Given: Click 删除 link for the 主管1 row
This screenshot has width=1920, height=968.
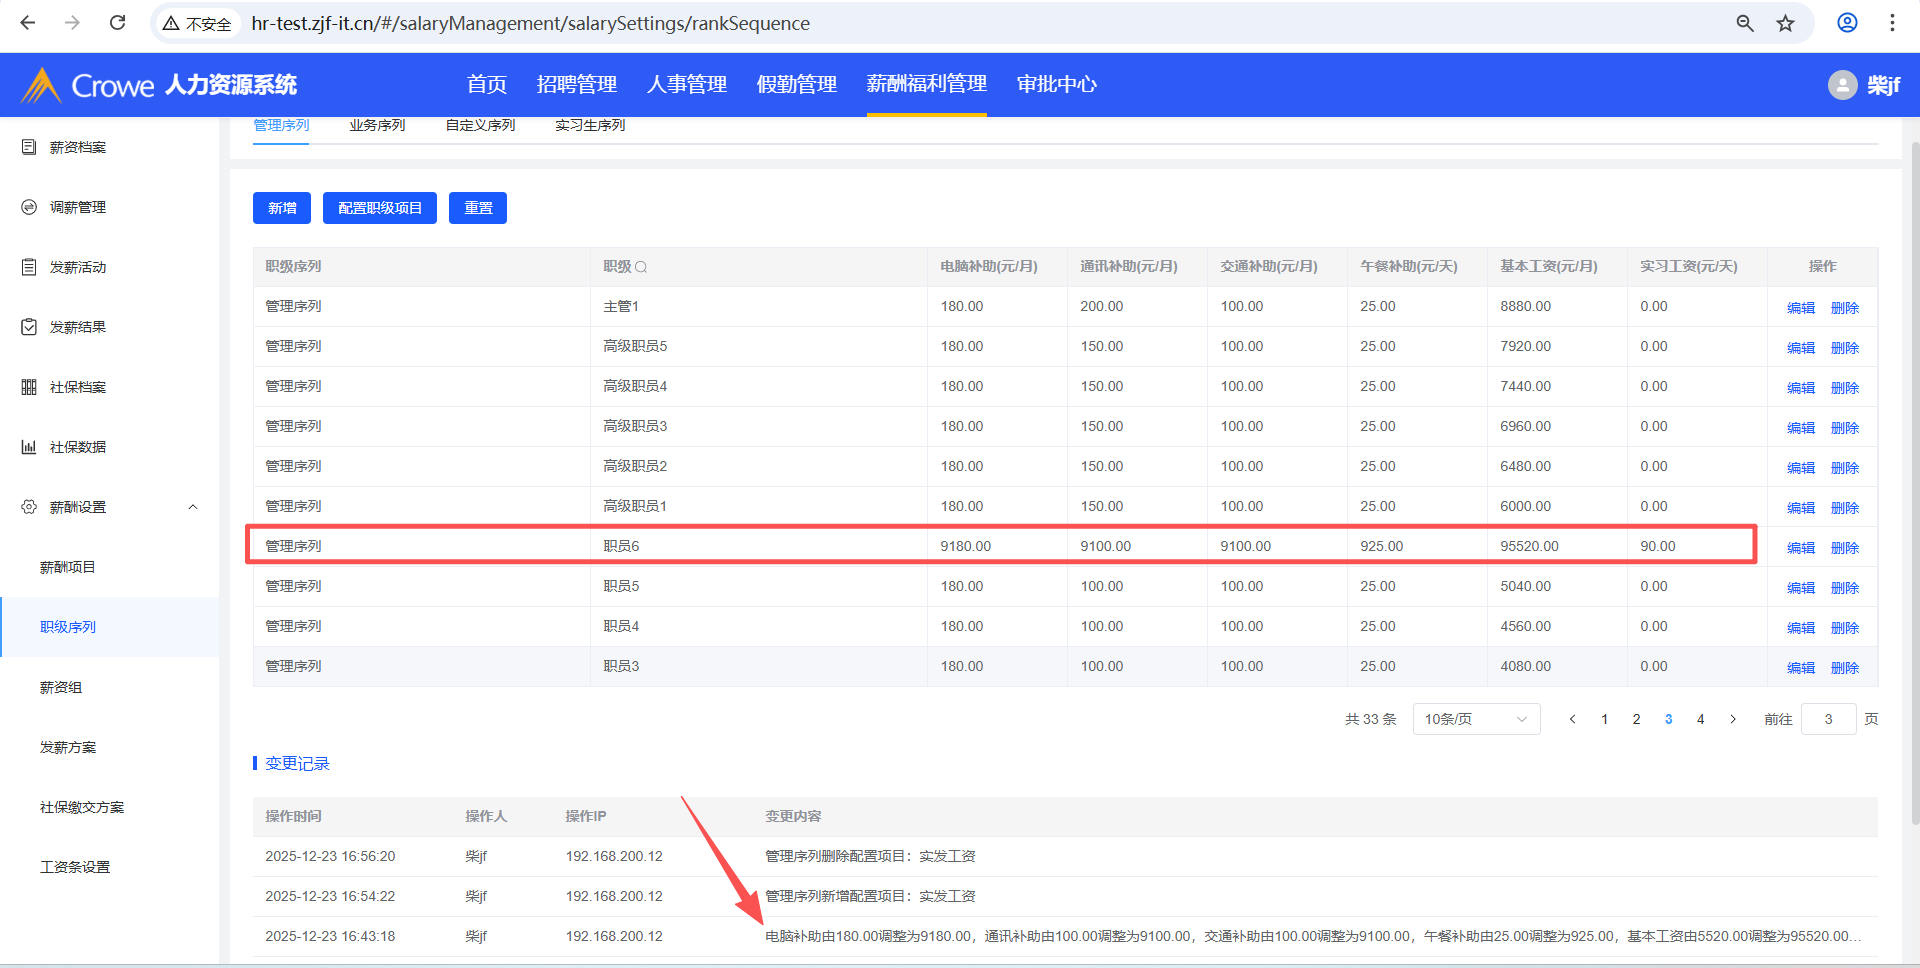Looking at the screenshot, I should 1844,308.
